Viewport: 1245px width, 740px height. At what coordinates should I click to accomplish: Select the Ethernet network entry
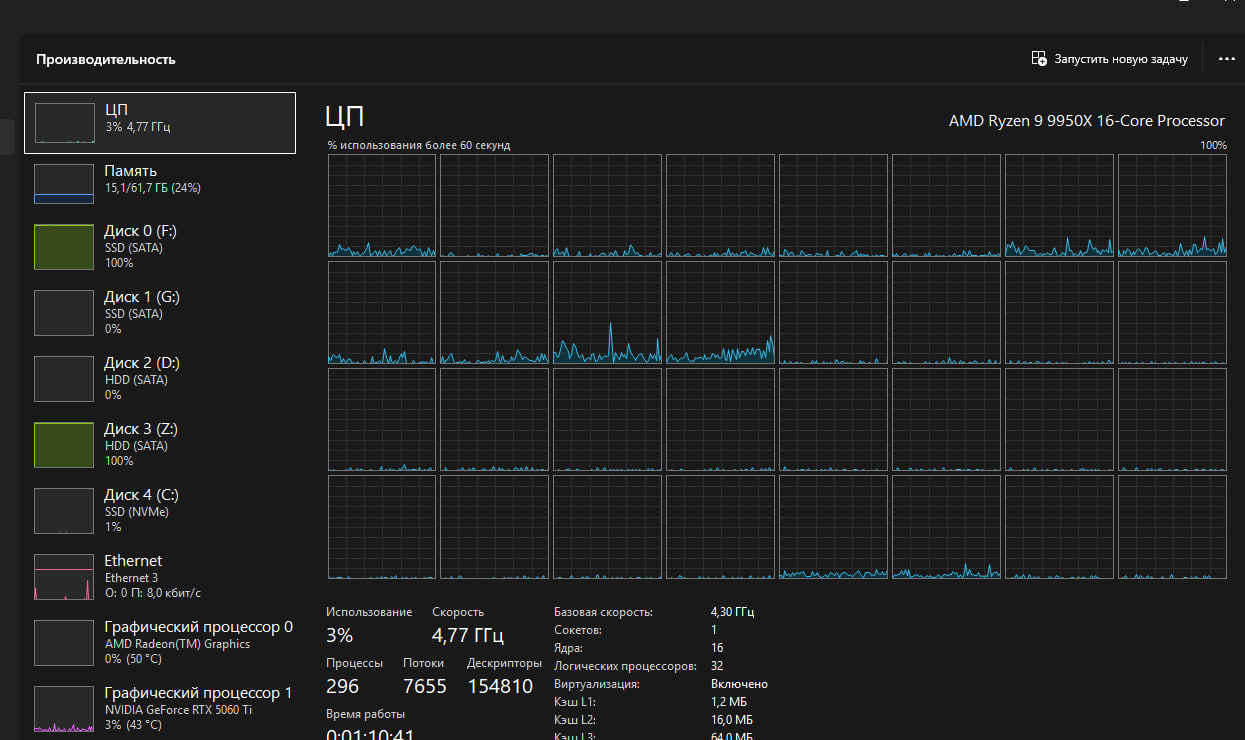(x=160, y=576)
